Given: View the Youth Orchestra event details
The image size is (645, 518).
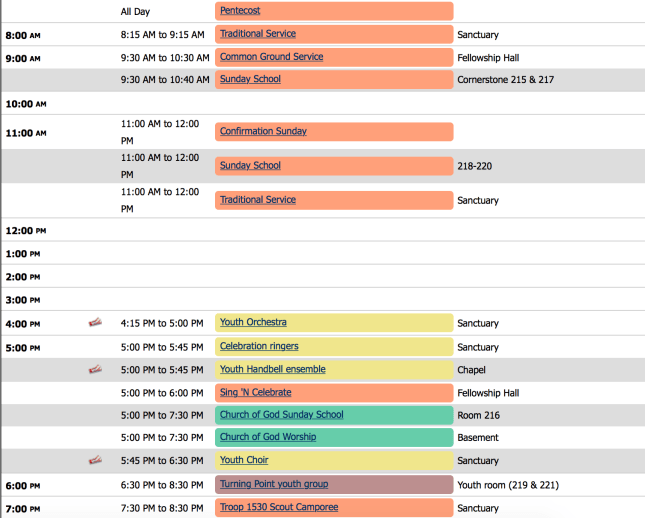Looking at the screenshot, I should pos(253,322).
